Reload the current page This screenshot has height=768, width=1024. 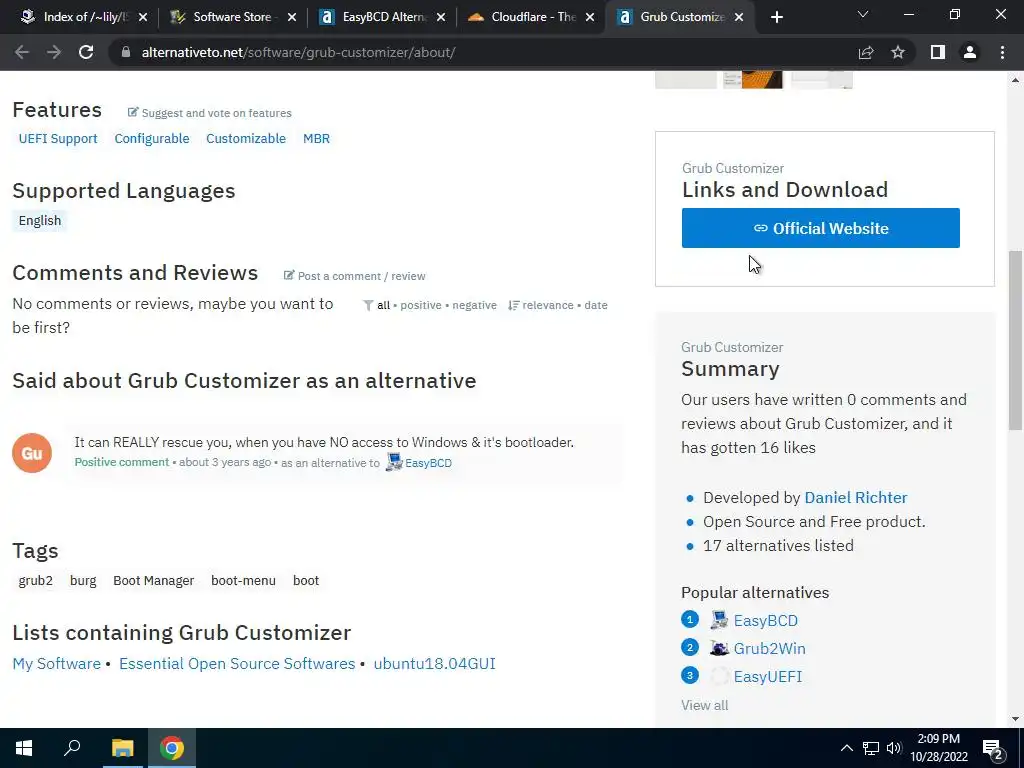coord(86,52)
